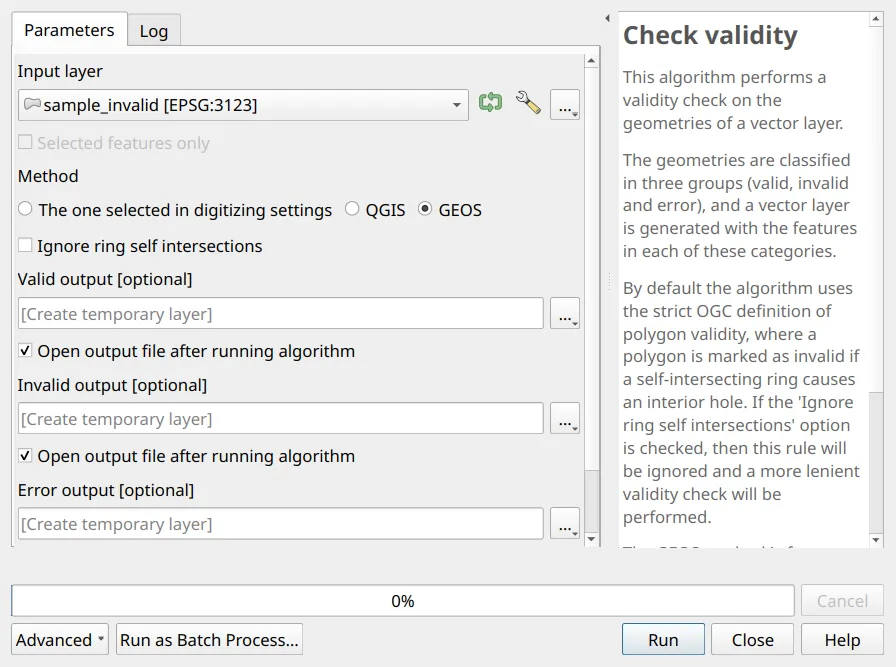The image size is (896, 667).
Task: Open the Error output ellipsis menu button
Action: [x=565, y=524]
